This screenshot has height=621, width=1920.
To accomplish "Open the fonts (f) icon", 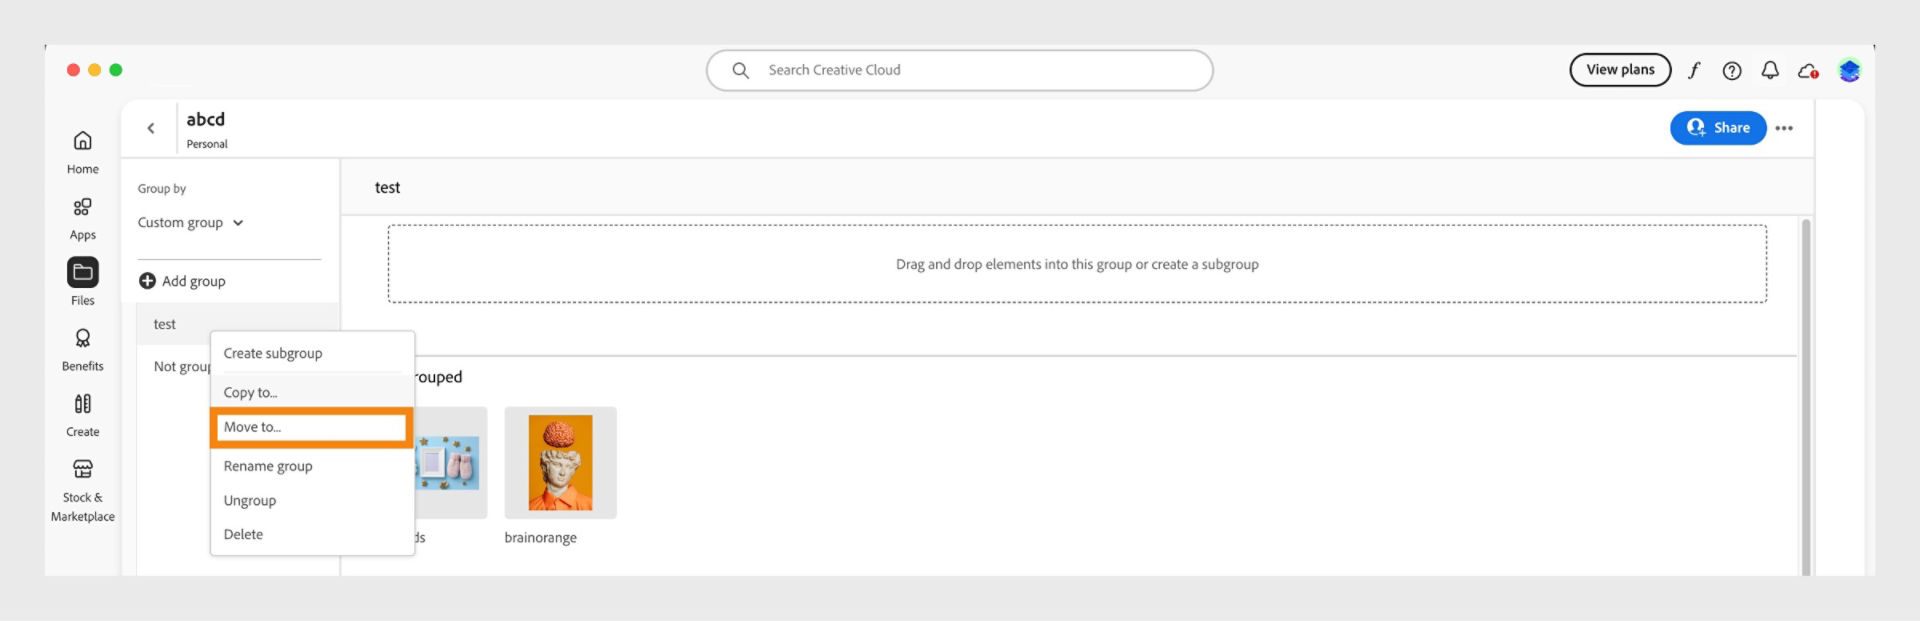I will point(1694,70).
